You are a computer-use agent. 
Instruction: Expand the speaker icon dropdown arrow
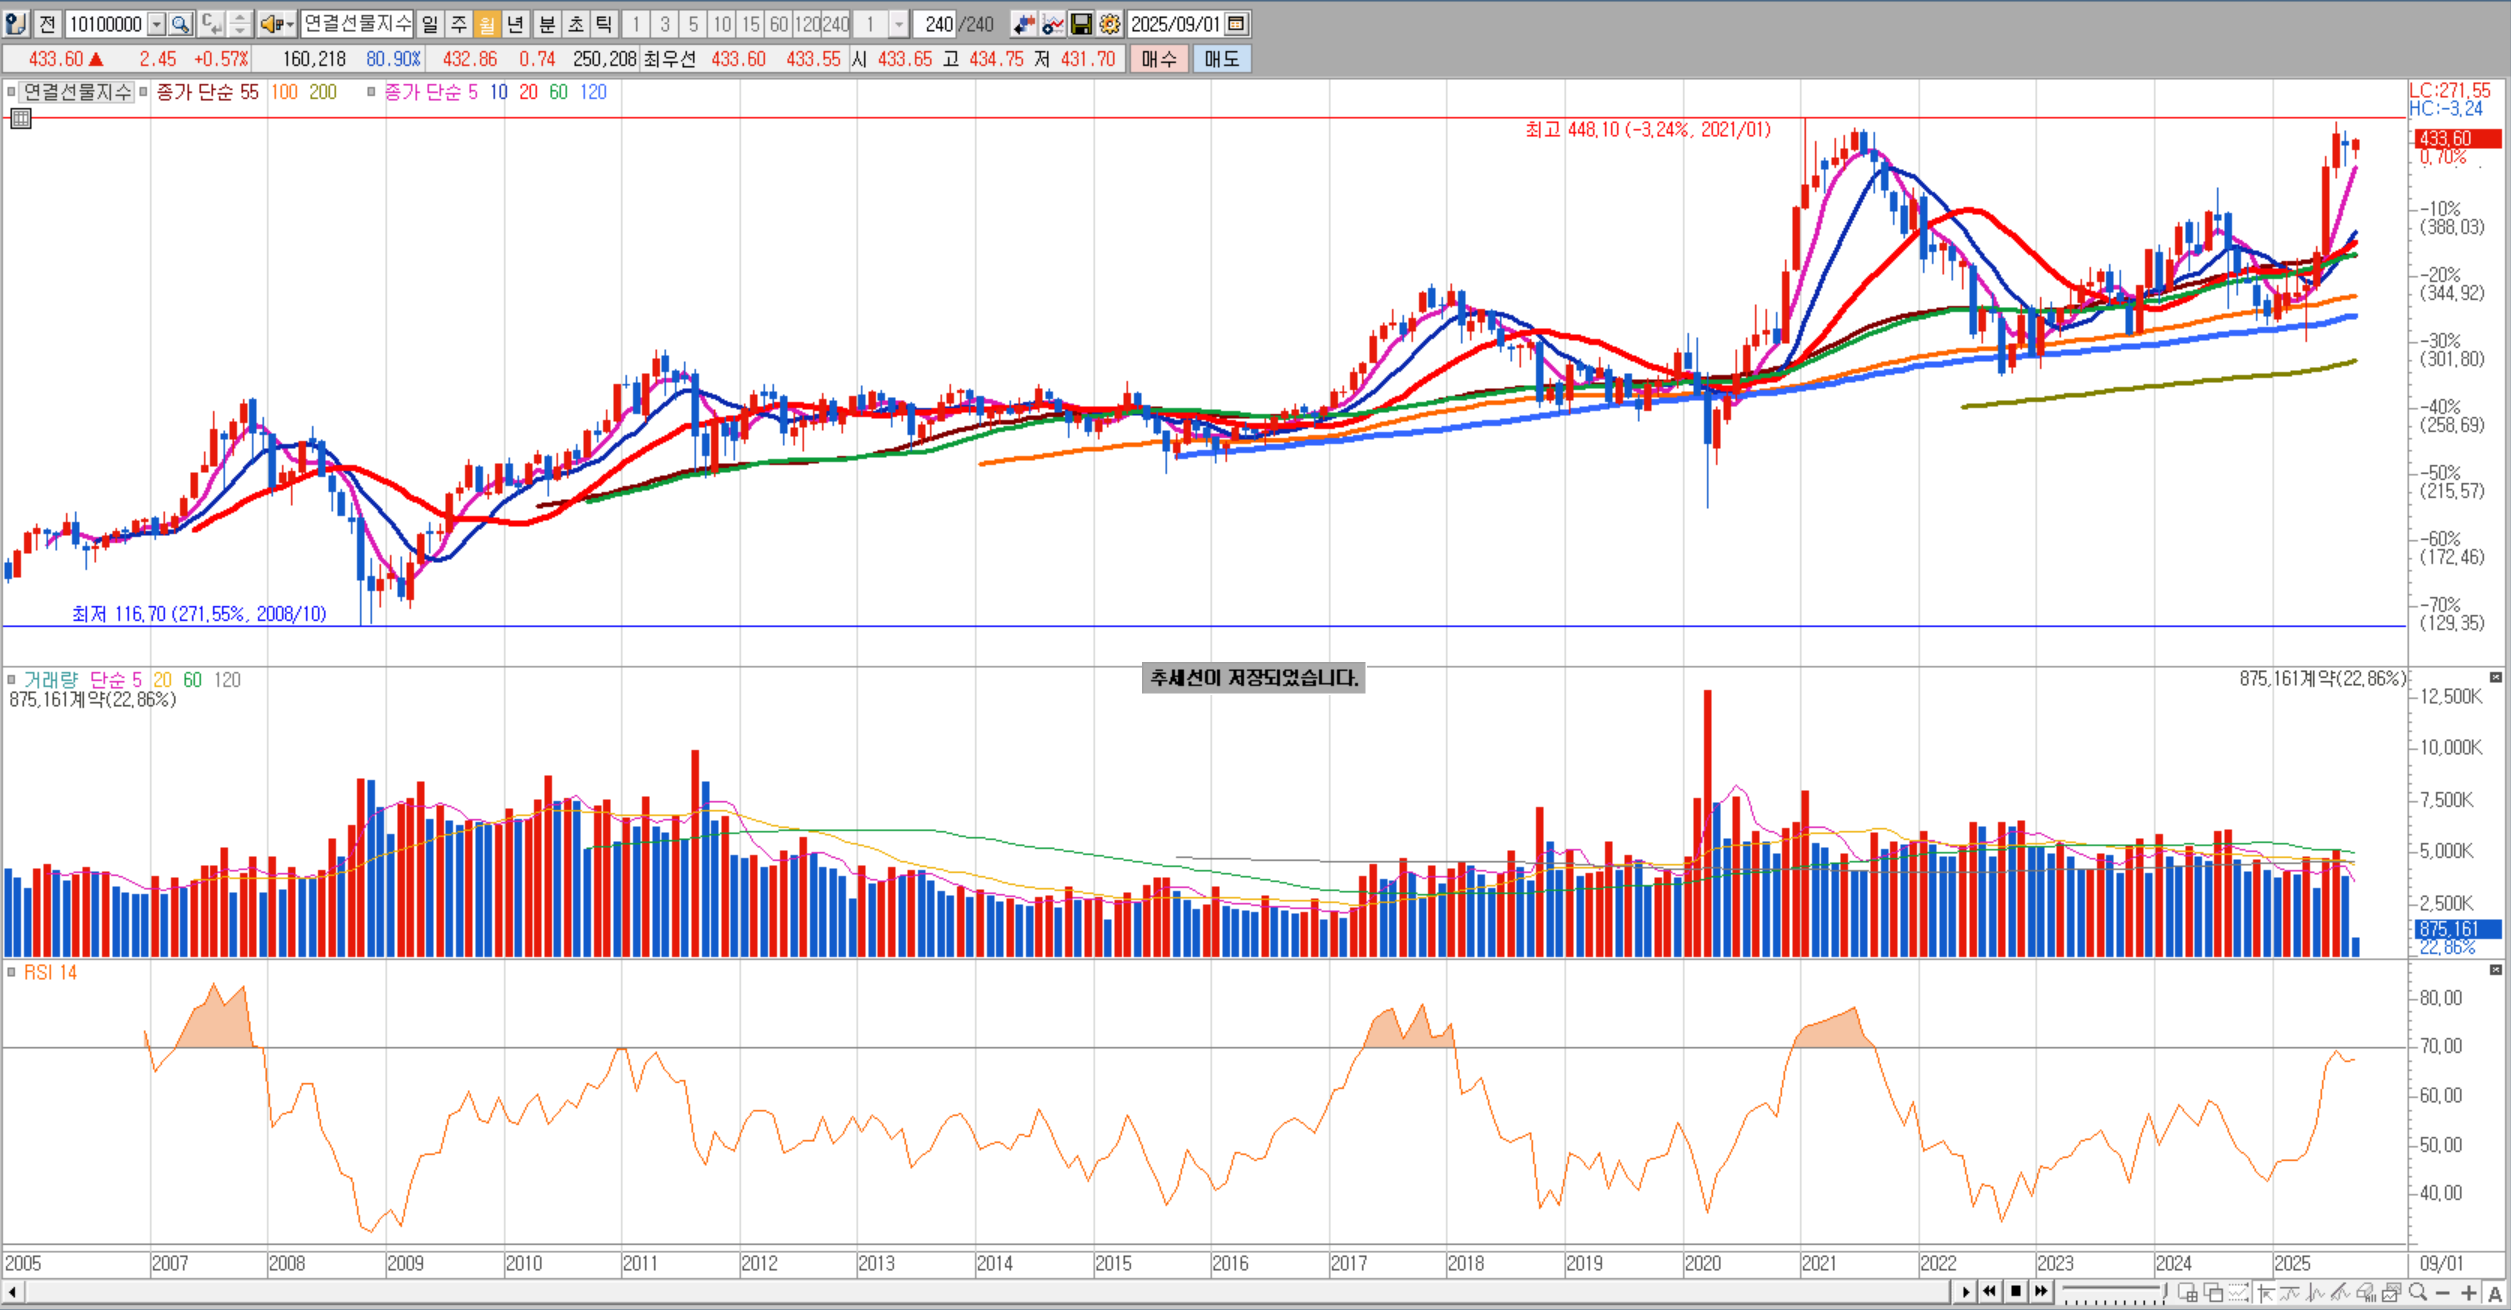point(290,24)
